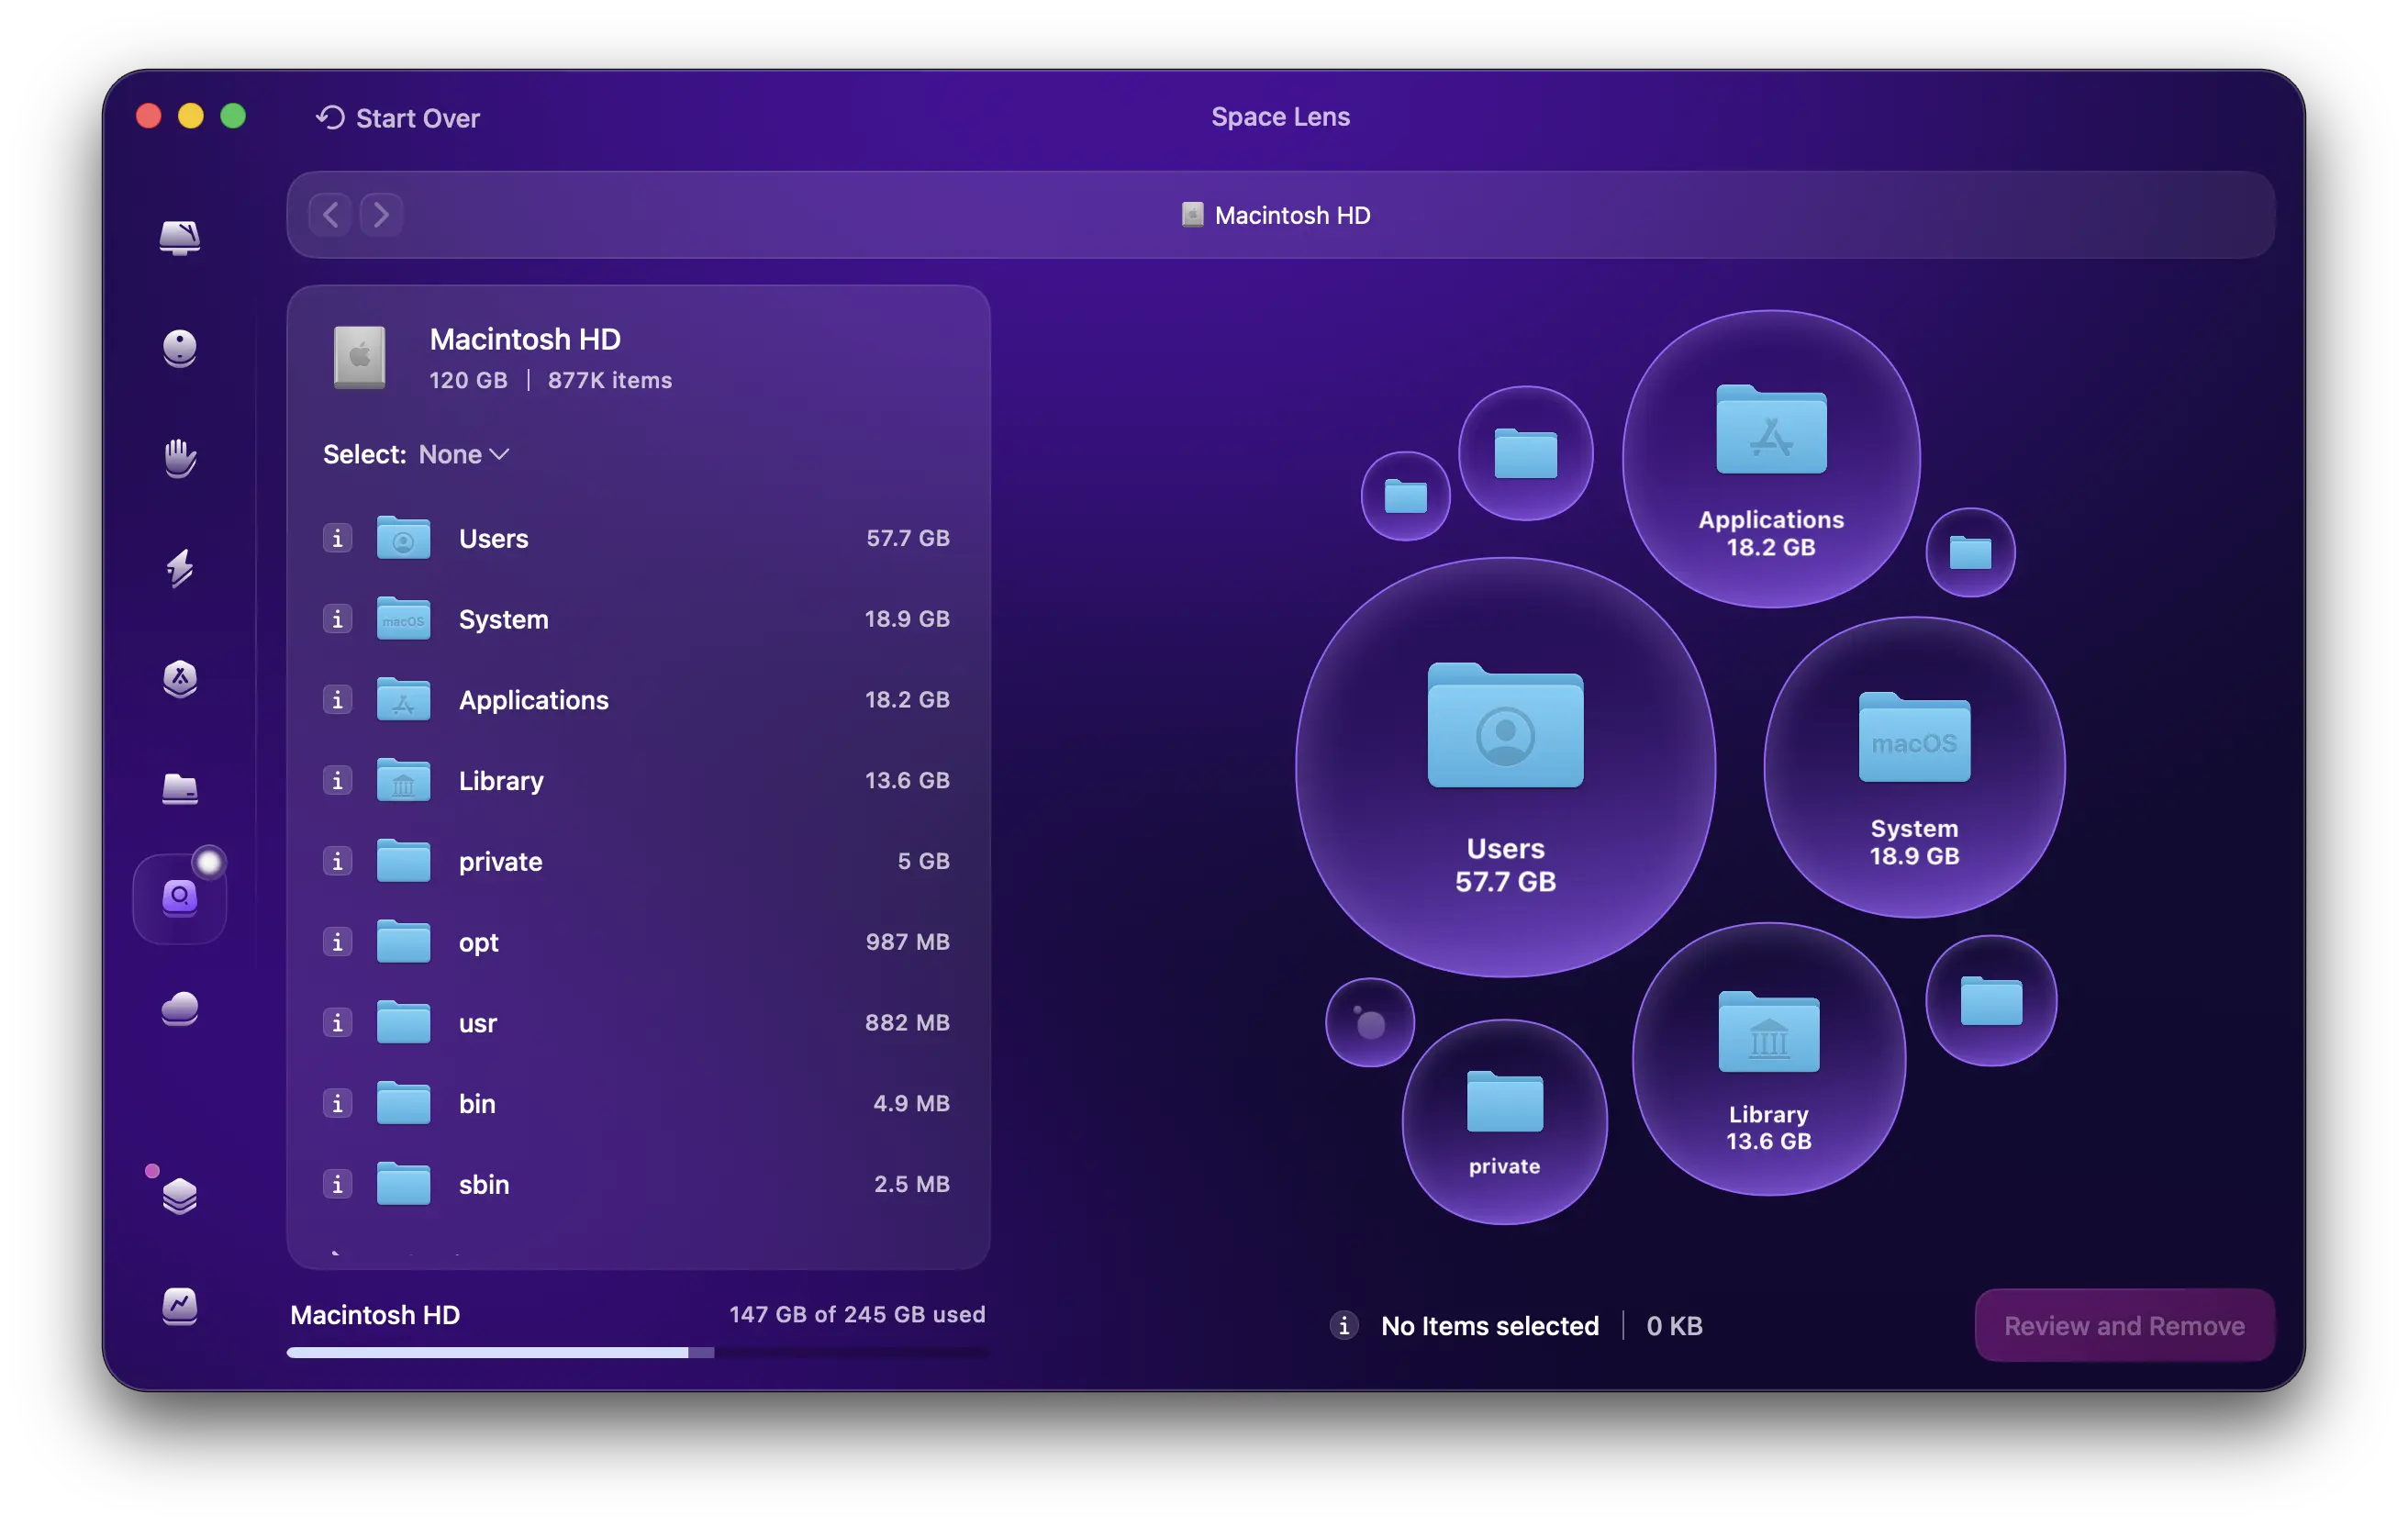This screenshot has height=1527, width=2408.
Task: Go back with the left chevron arrow
Action: (330, 214)
